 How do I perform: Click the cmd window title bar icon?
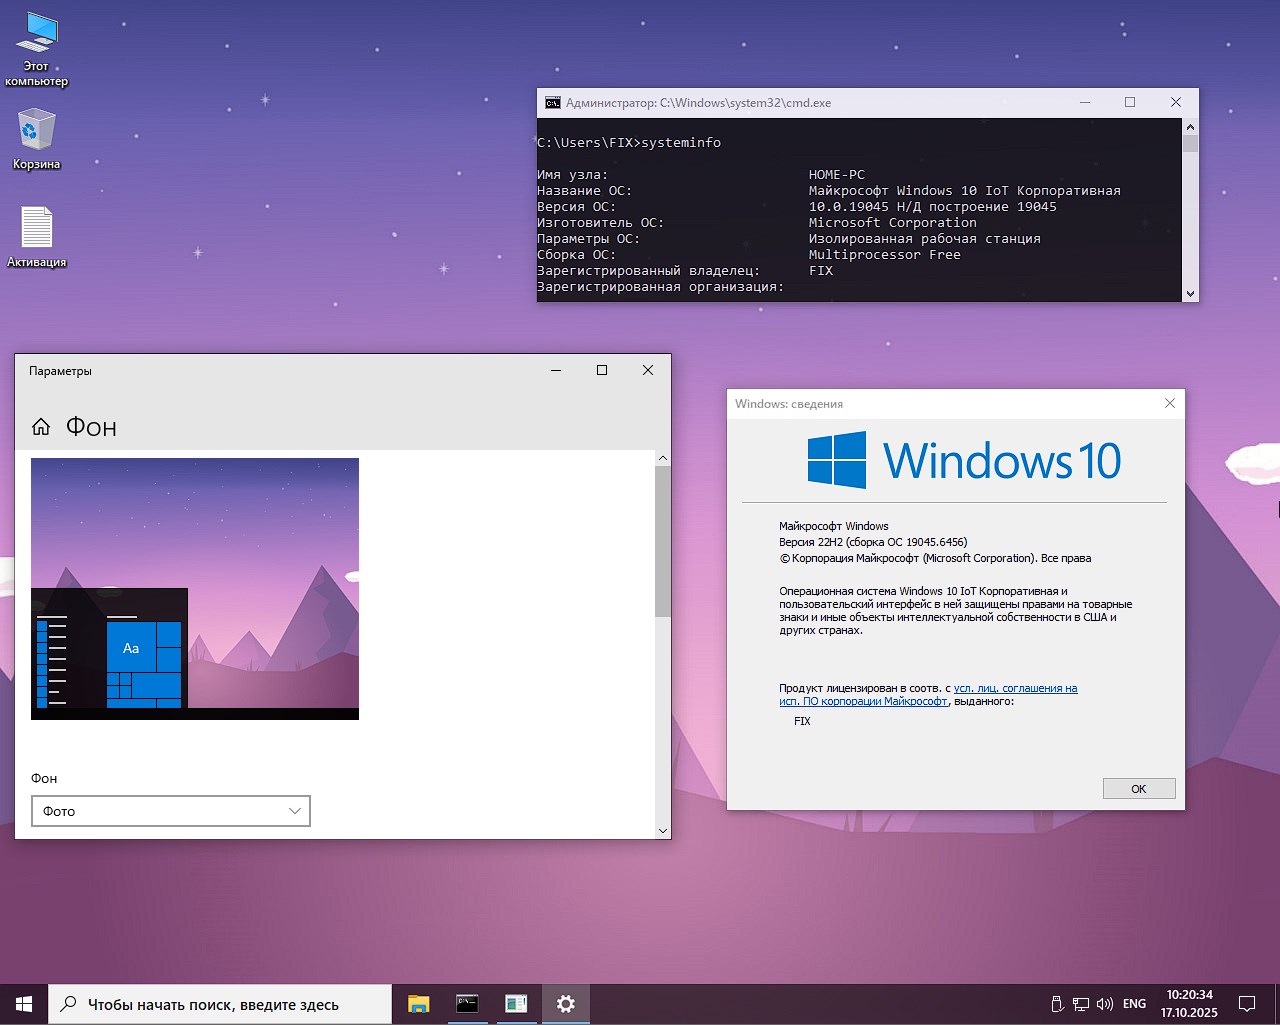click(x=552, y=103)
